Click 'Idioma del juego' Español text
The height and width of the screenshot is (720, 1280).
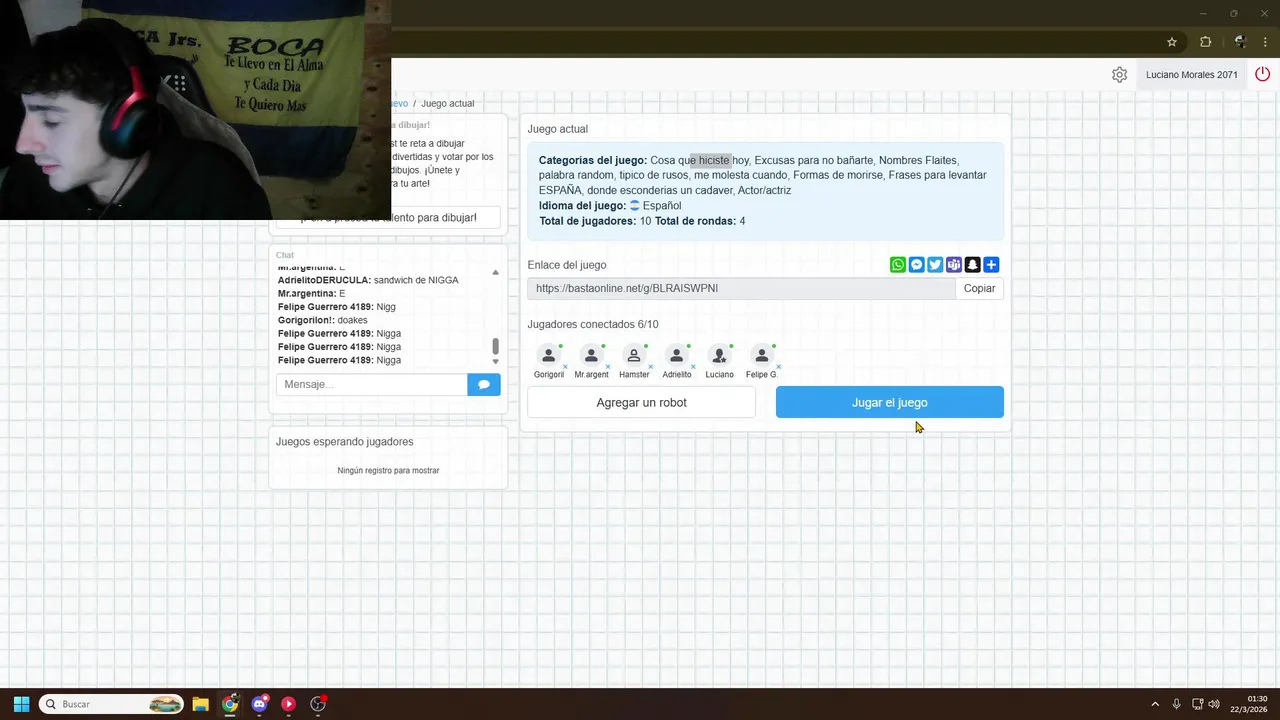pos(610,206)
